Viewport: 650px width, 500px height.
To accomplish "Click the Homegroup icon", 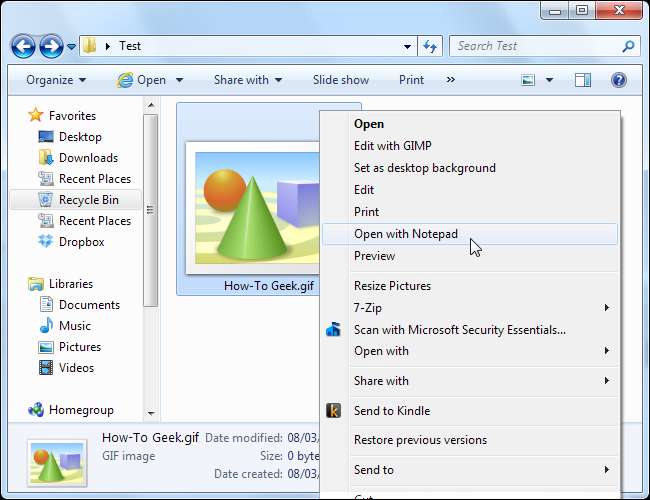I will pyautogui.click(x=36, y=410).
